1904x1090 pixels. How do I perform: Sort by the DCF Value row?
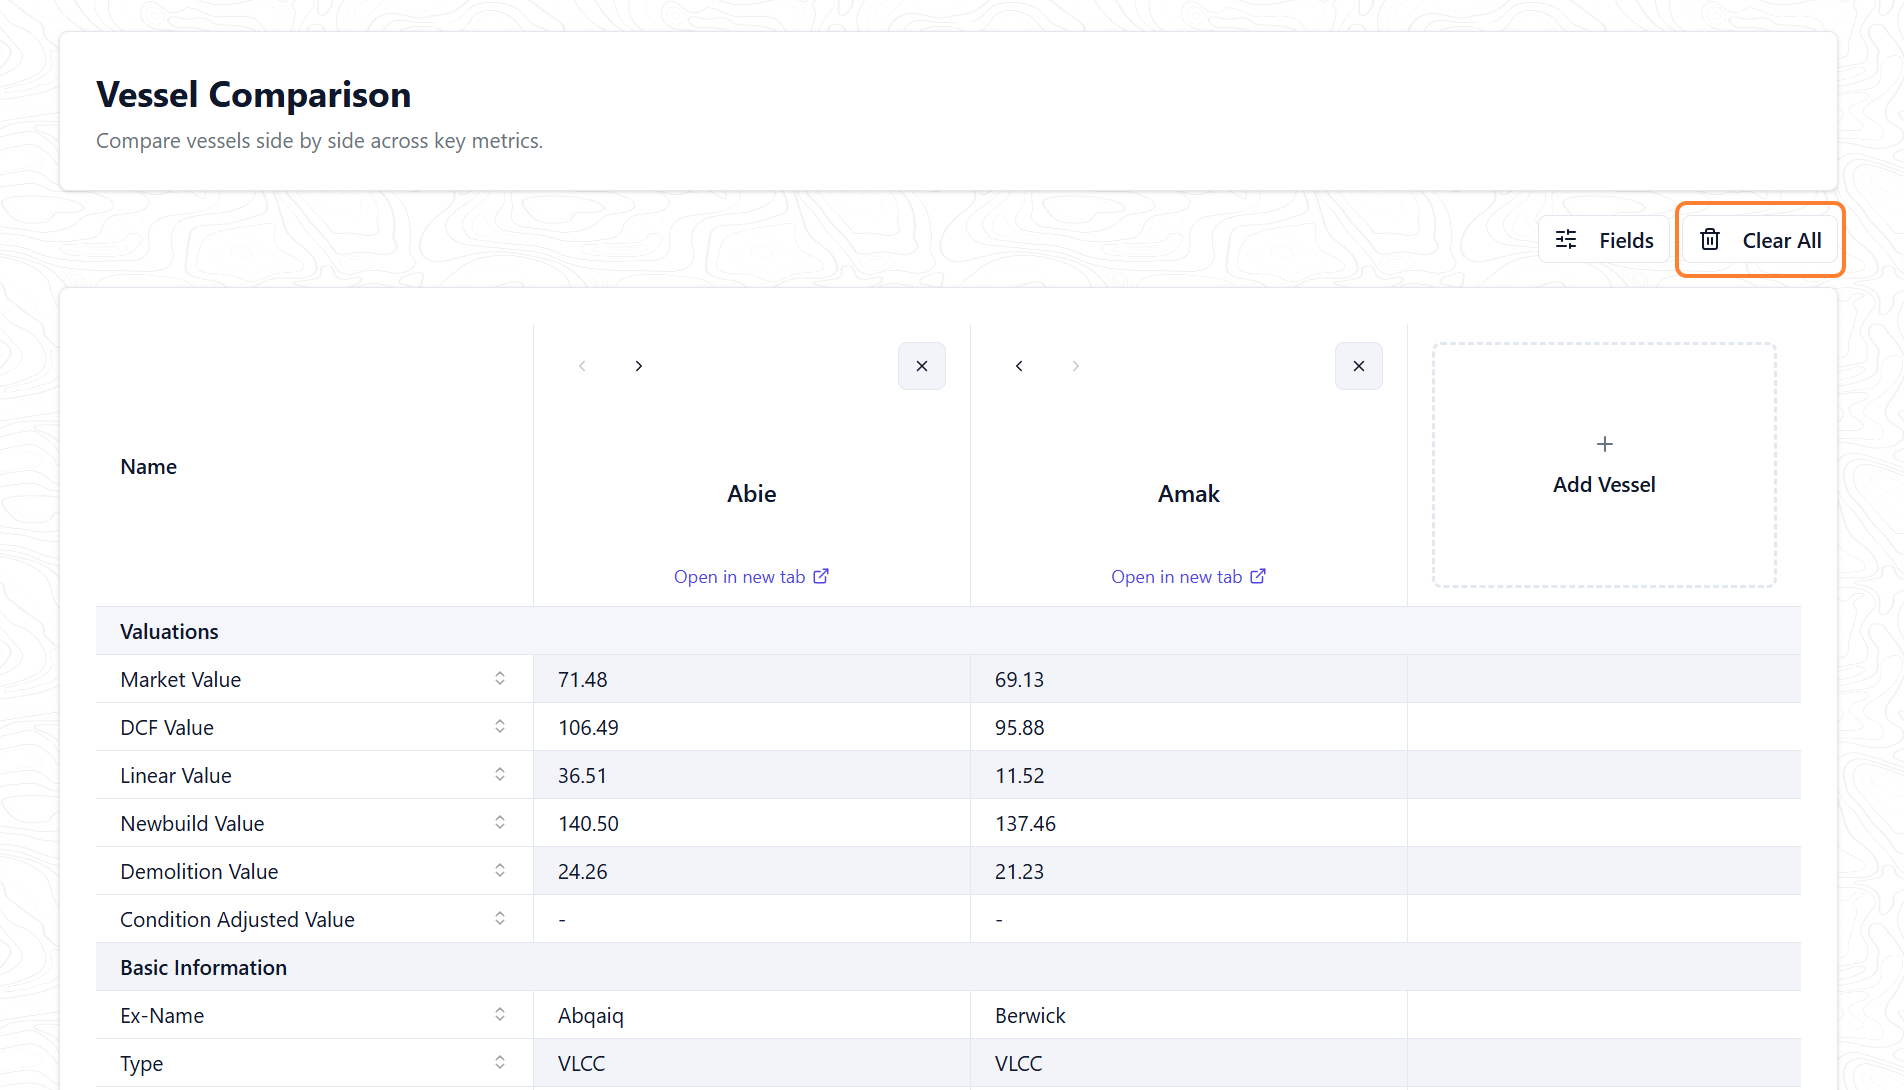pyautogui.click(x=500, y=727)
